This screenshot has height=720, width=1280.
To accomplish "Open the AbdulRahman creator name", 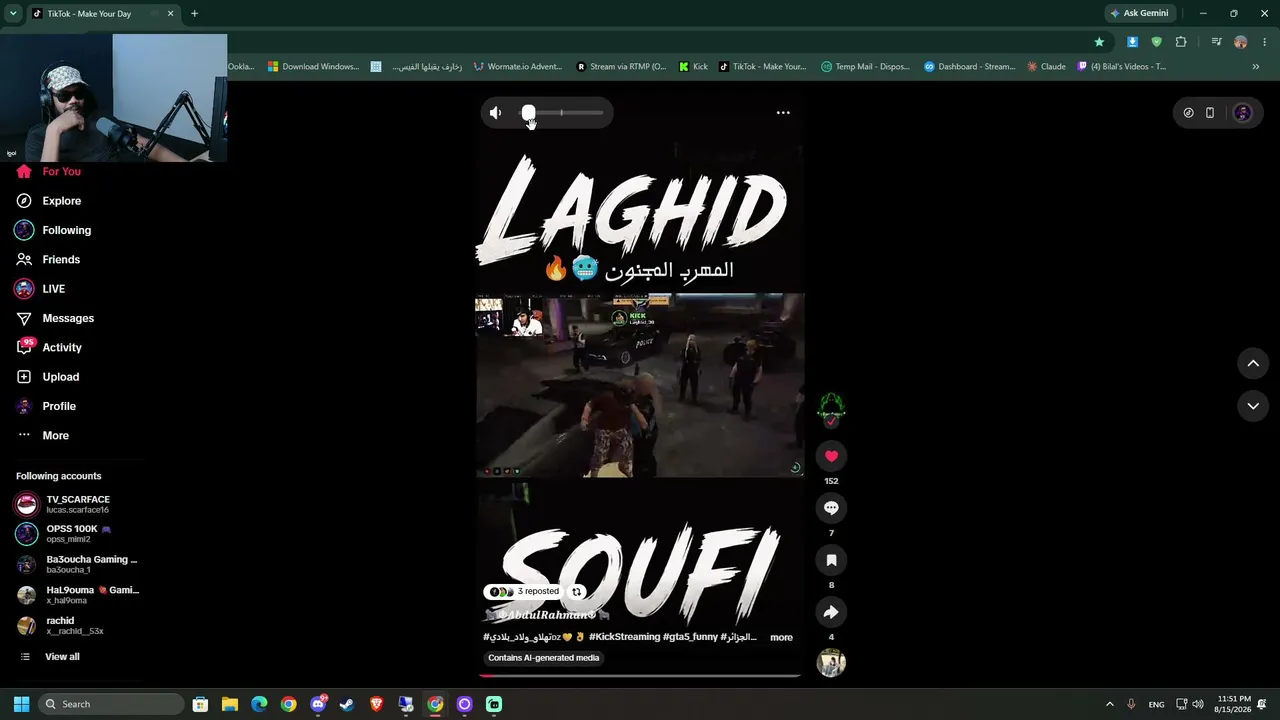I will (x=549, y=615).
